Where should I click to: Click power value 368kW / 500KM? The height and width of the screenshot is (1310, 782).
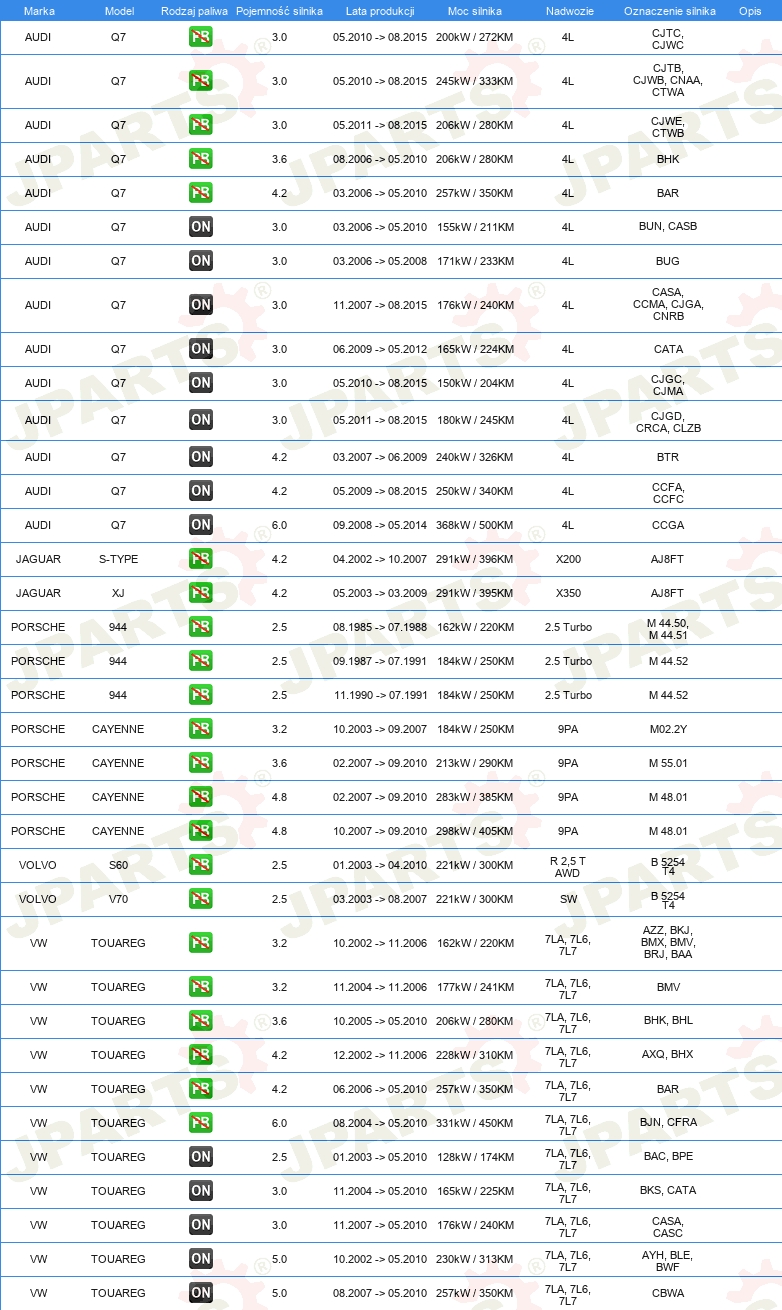475,525
